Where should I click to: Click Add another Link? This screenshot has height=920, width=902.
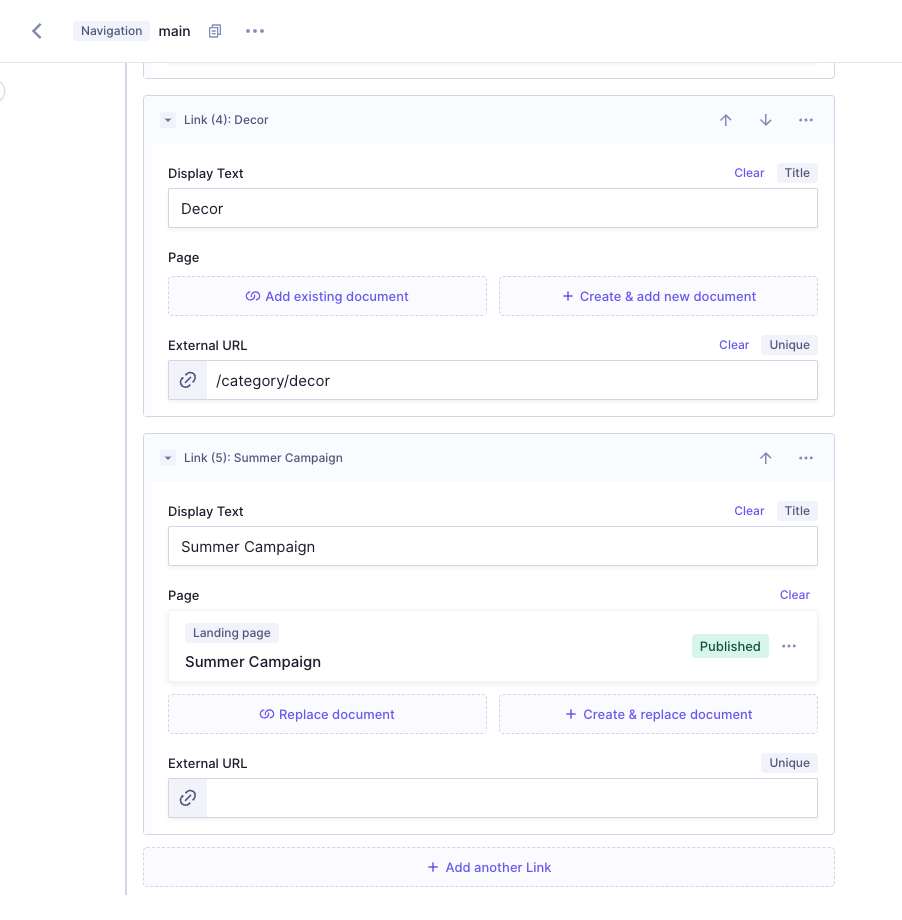click(x=489, y=867)
